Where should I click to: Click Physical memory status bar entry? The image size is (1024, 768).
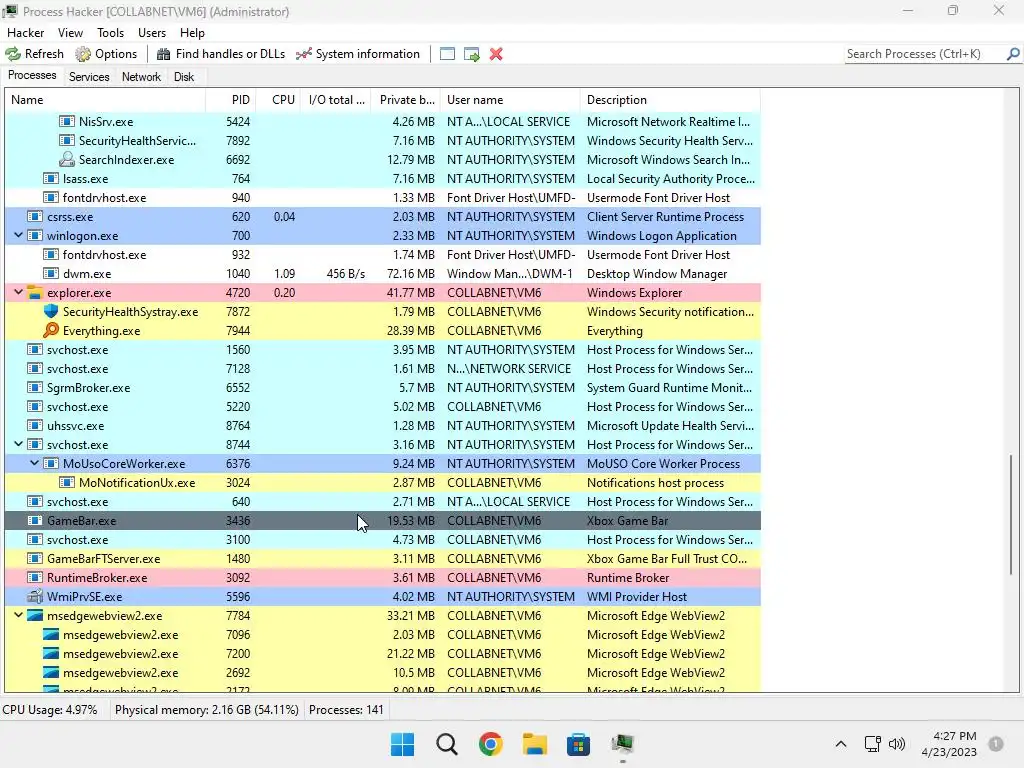click(x=206, y=710)
